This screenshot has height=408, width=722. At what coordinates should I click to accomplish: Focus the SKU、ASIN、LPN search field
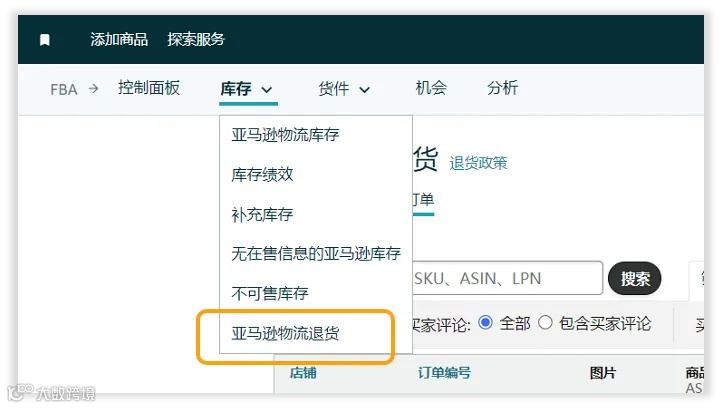(x=507, y=278)
